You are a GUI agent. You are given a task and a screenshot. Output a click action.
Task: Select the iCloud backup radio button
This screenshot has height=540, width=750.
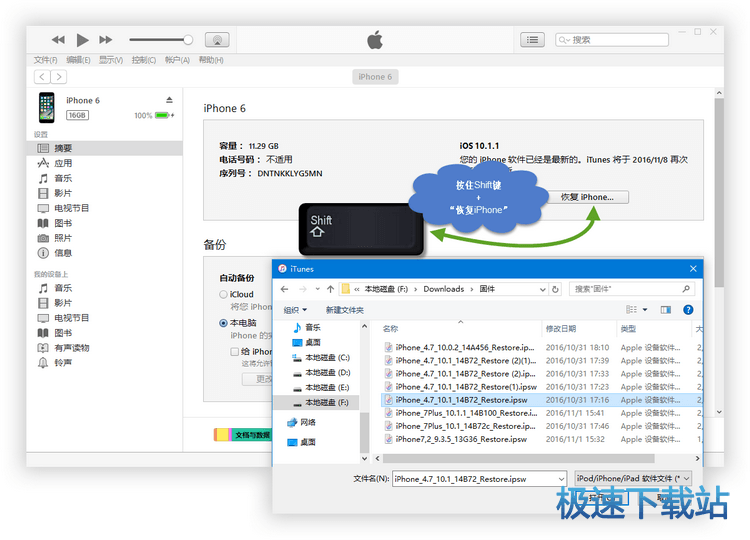[x=223, y=295]
